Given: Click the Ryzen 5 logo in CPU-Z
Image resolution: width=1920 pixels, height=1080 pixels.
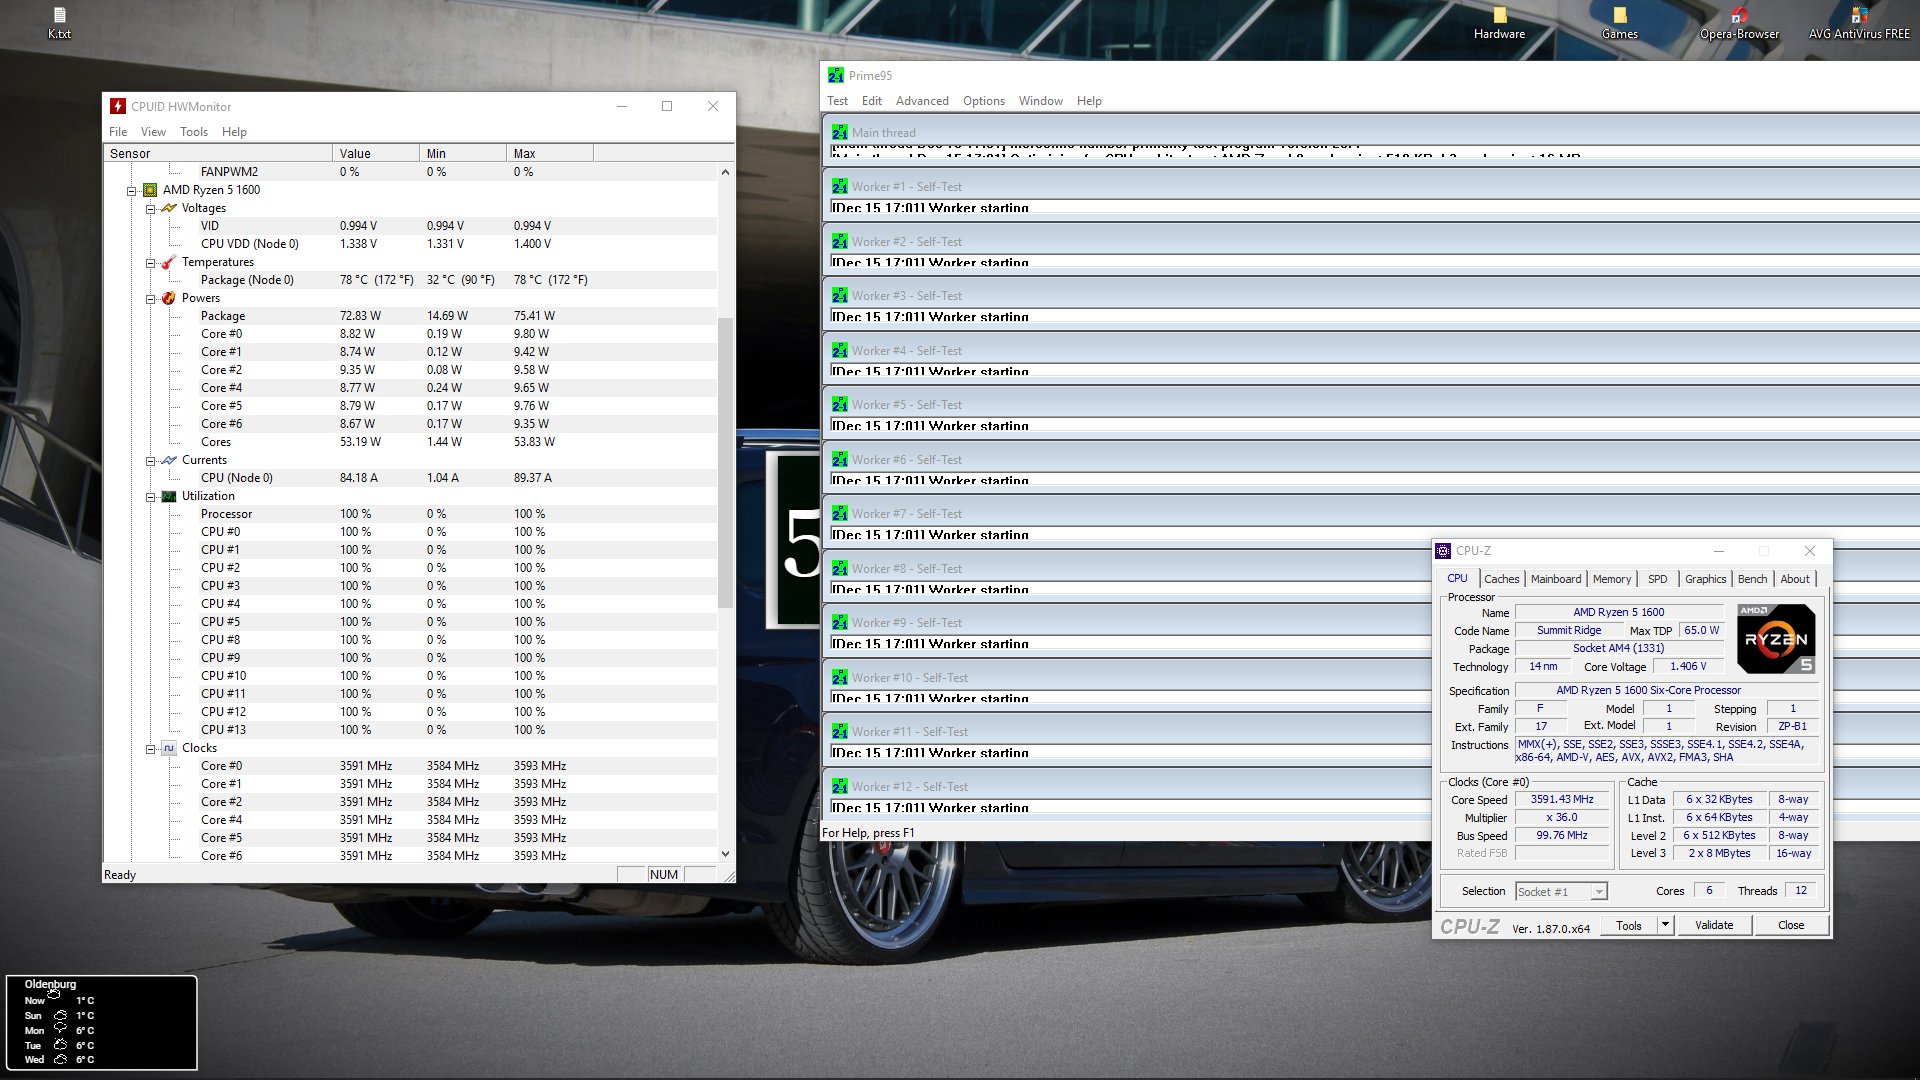Looking at the screenshot, I should (1776, 639).
